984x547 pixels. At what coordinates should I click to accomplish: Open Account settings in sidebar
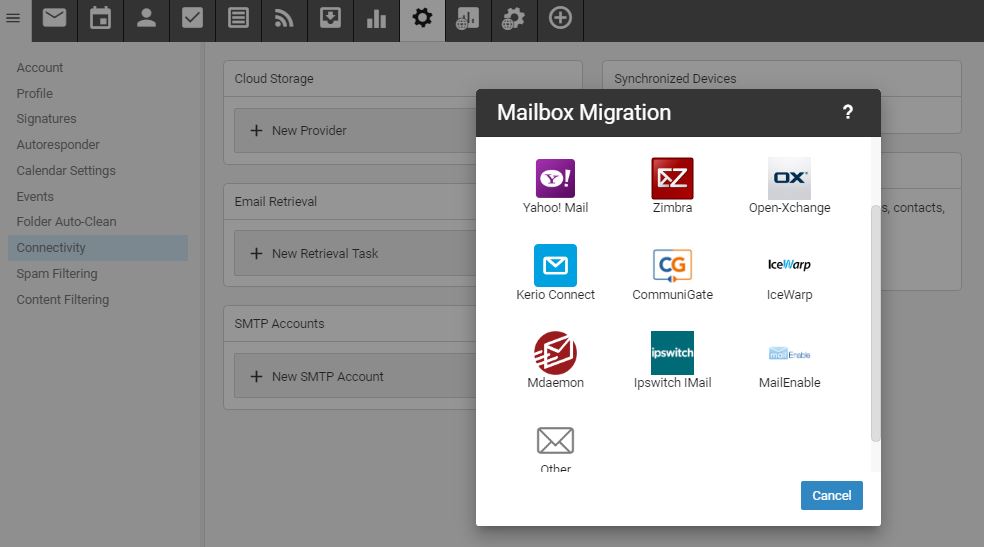coord(40,68)
